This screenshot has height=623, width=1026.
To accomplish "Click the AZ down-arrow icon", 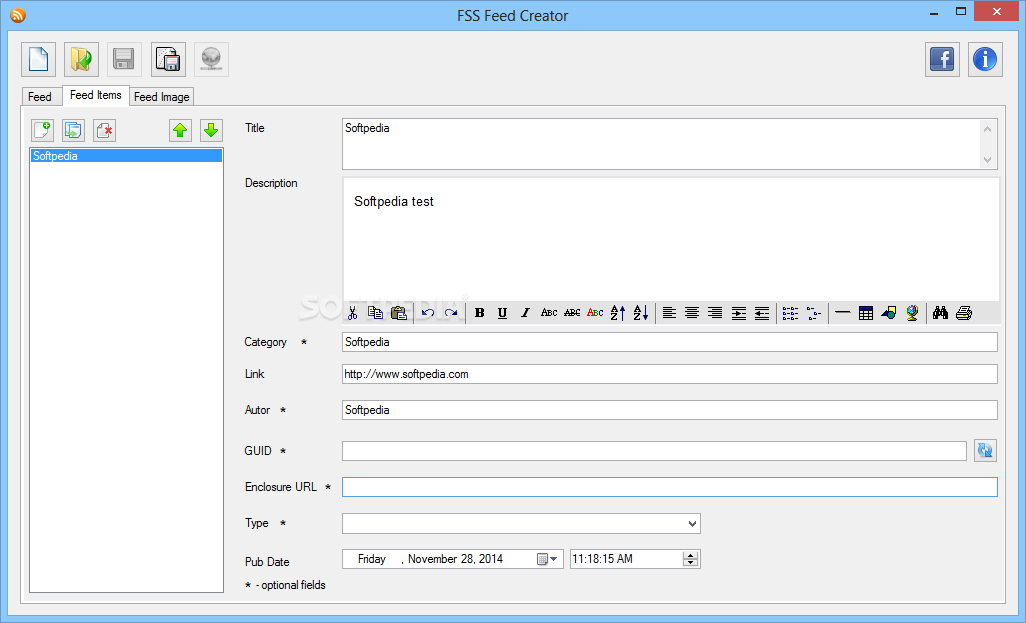I will [641, 313].
